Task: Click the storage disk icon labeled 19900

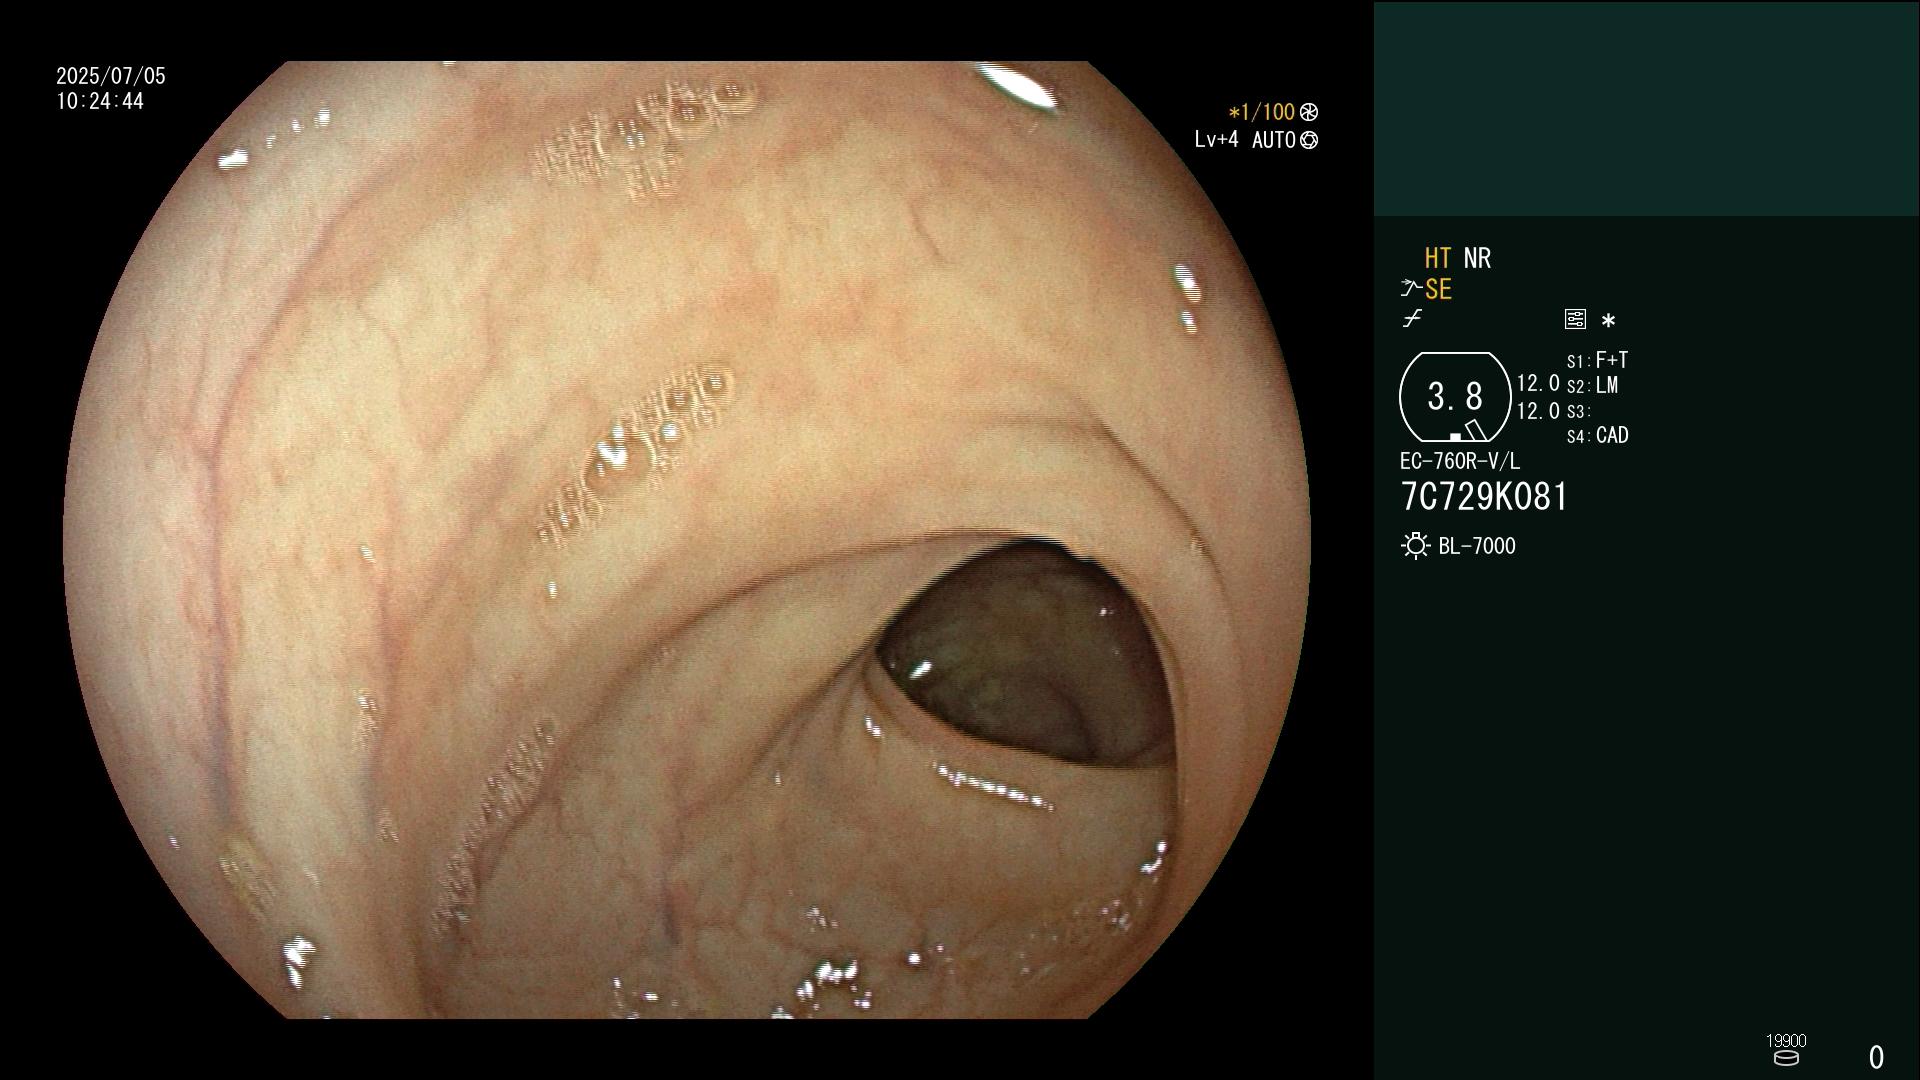Action: 1786,1058
